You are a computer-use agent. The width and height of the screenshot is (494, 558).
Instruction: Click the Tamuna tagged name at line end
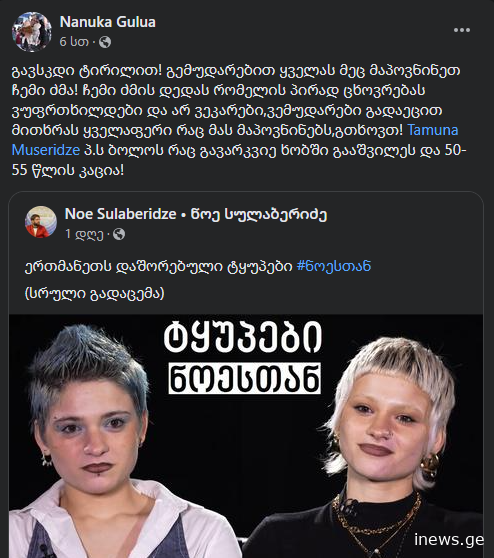tap(432, 130)
